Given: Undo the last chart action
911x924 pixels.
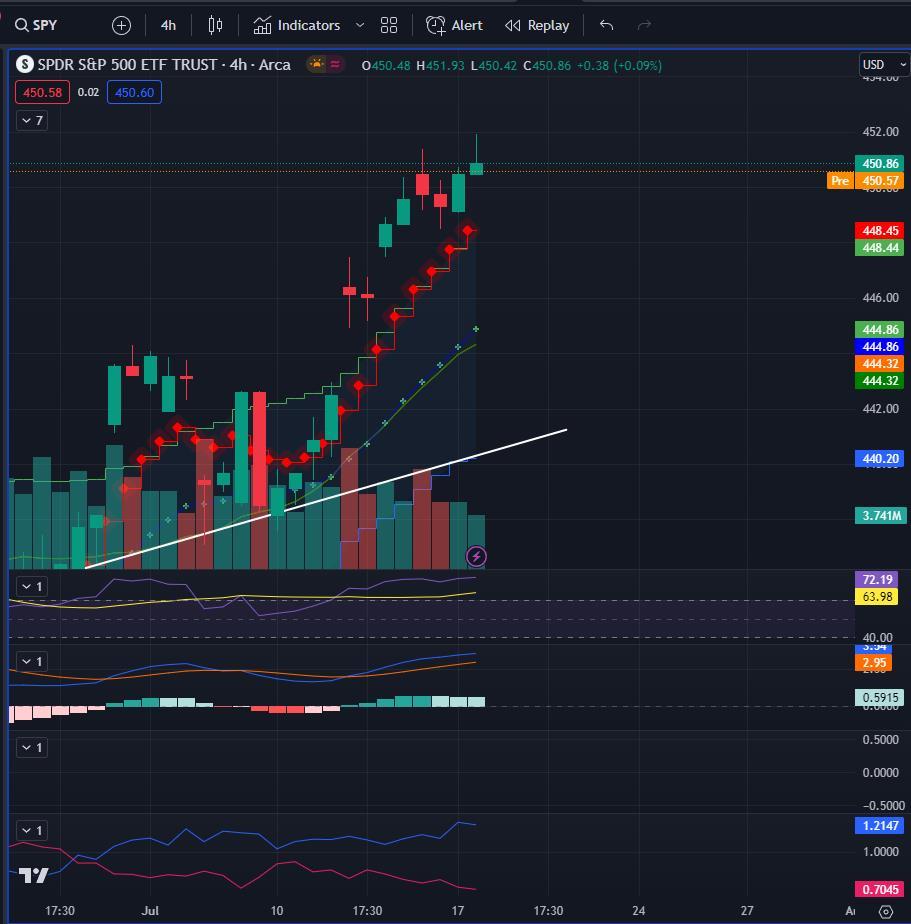Looking at the screenshot, I should pos(606,25).
